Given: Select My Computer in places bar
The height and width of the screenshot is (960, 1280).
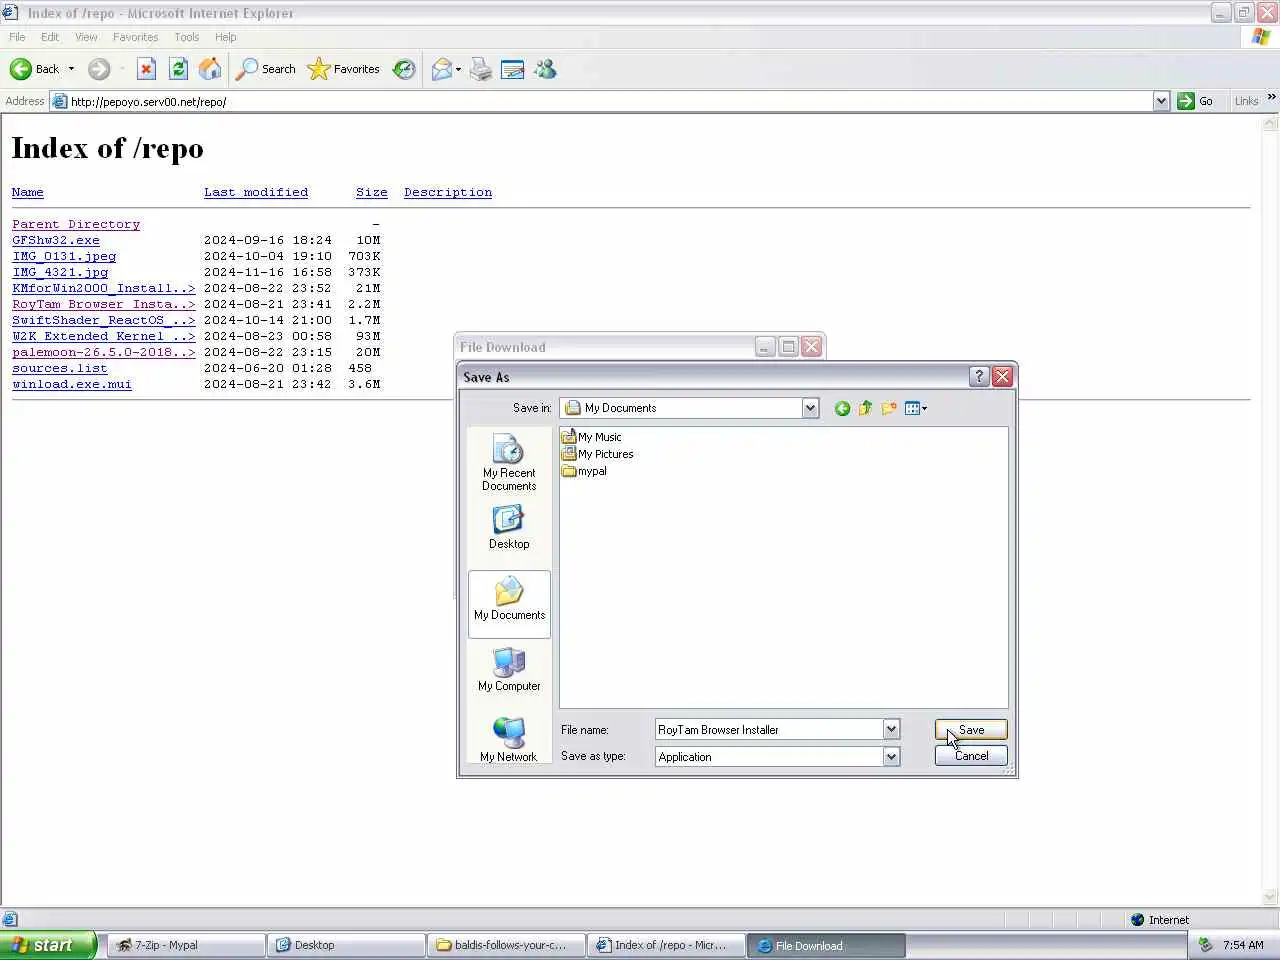Looking at the screenshot, I should click(509, 670).
